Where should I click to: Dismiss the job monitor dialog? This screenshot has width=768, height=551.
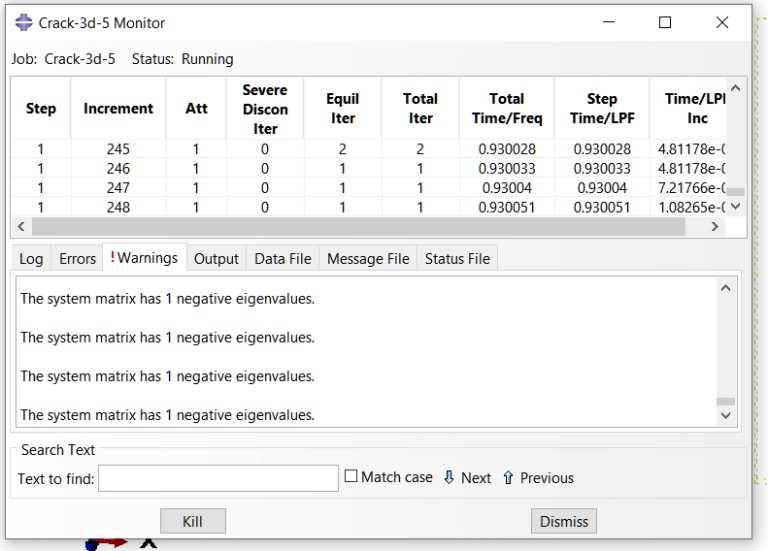(x=564, y=521)
